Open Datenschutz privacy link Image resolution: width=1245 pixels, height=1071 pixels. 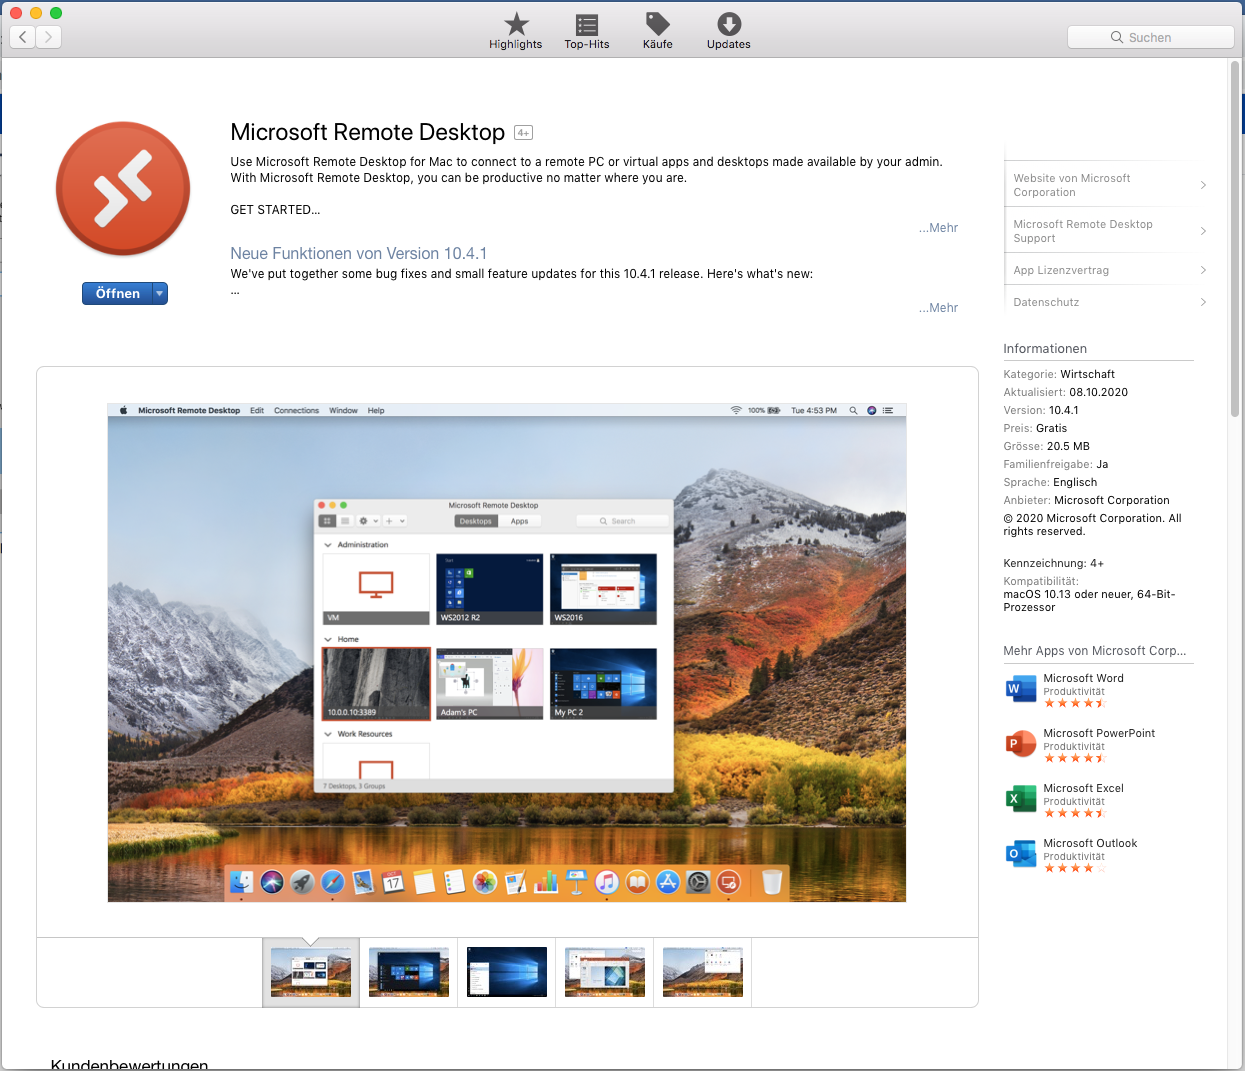[1046, 302]
